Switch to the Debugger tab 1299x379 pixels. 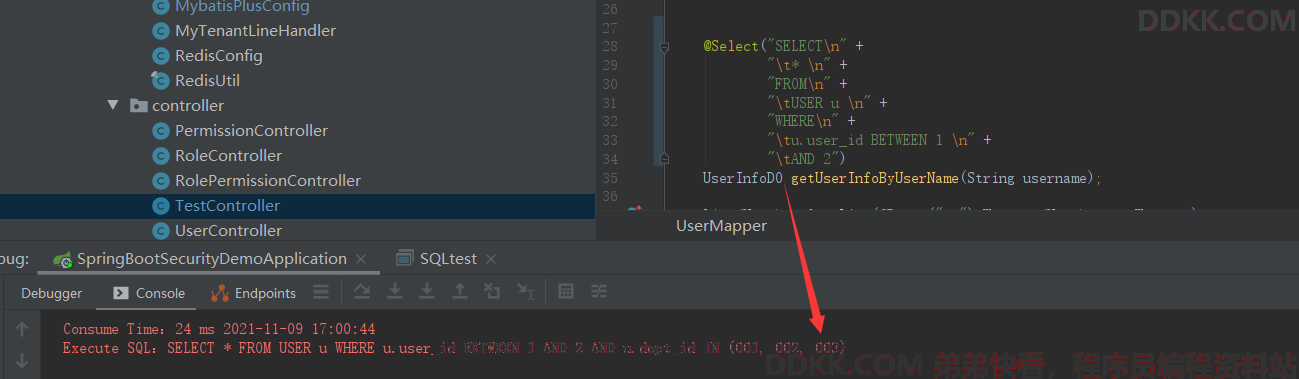click(x=51, y=293)
